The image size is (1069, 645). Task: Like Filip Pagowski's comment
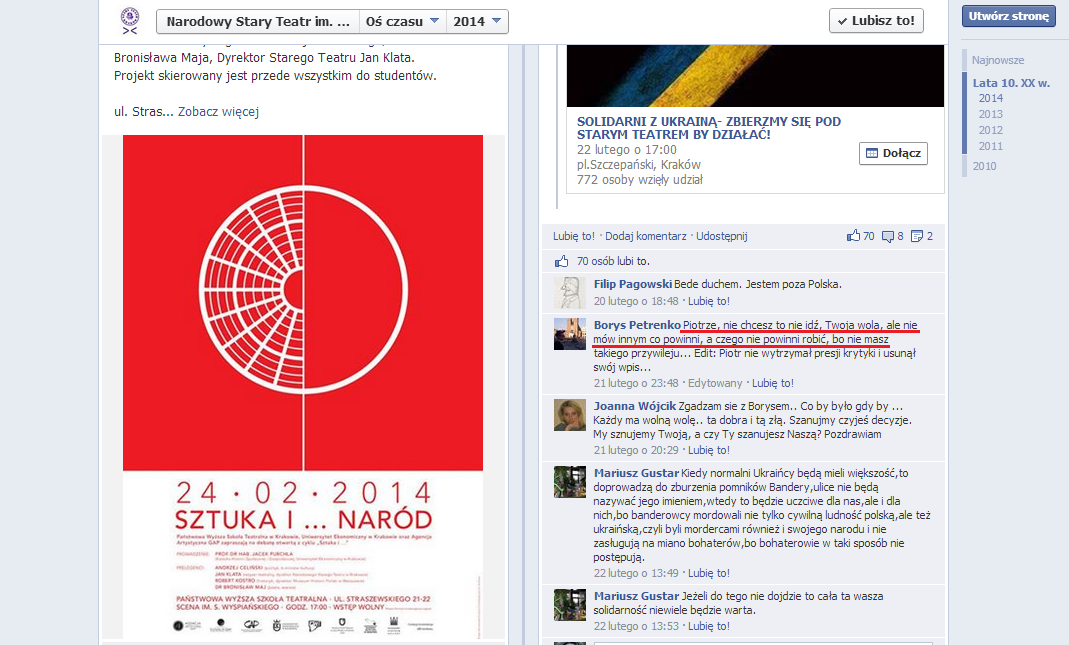pyautogui.click(x=708, y=301)
